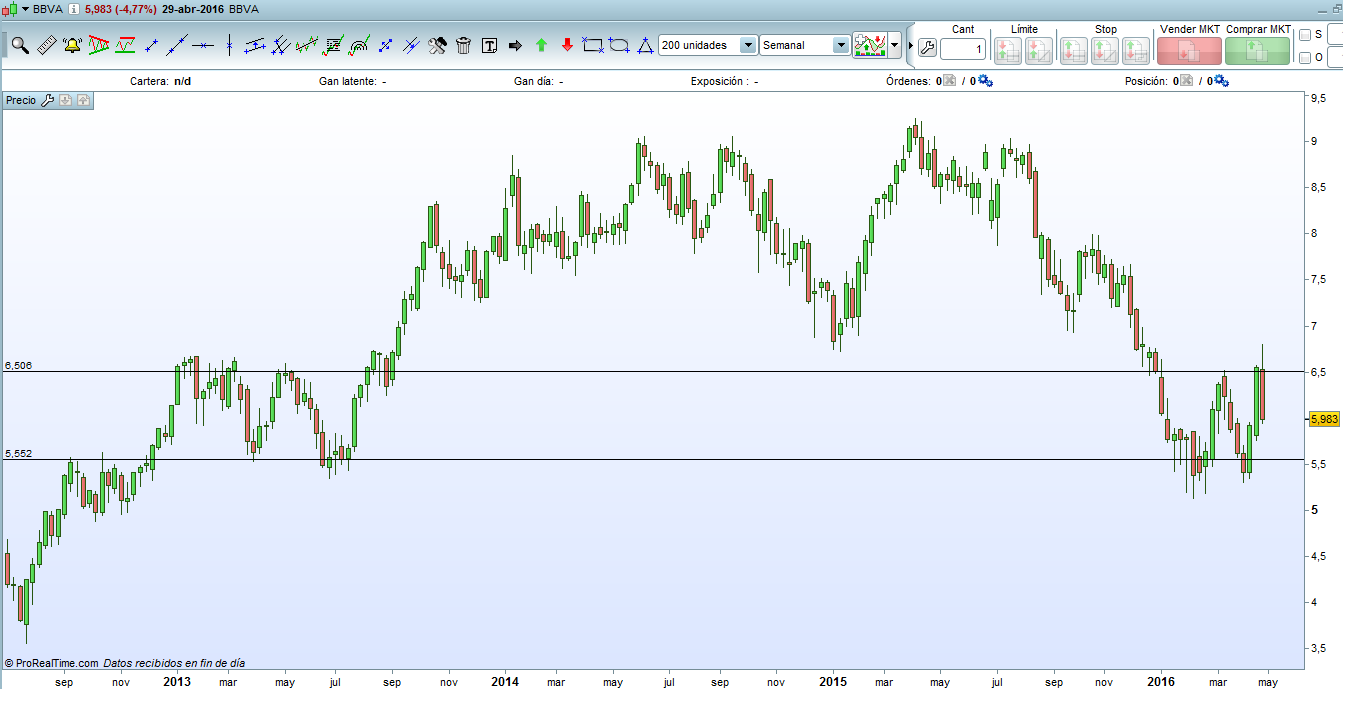Choose the Andrews pitchfork tool
This screenshot has width=1366, height=720.
tap(281, 45)
